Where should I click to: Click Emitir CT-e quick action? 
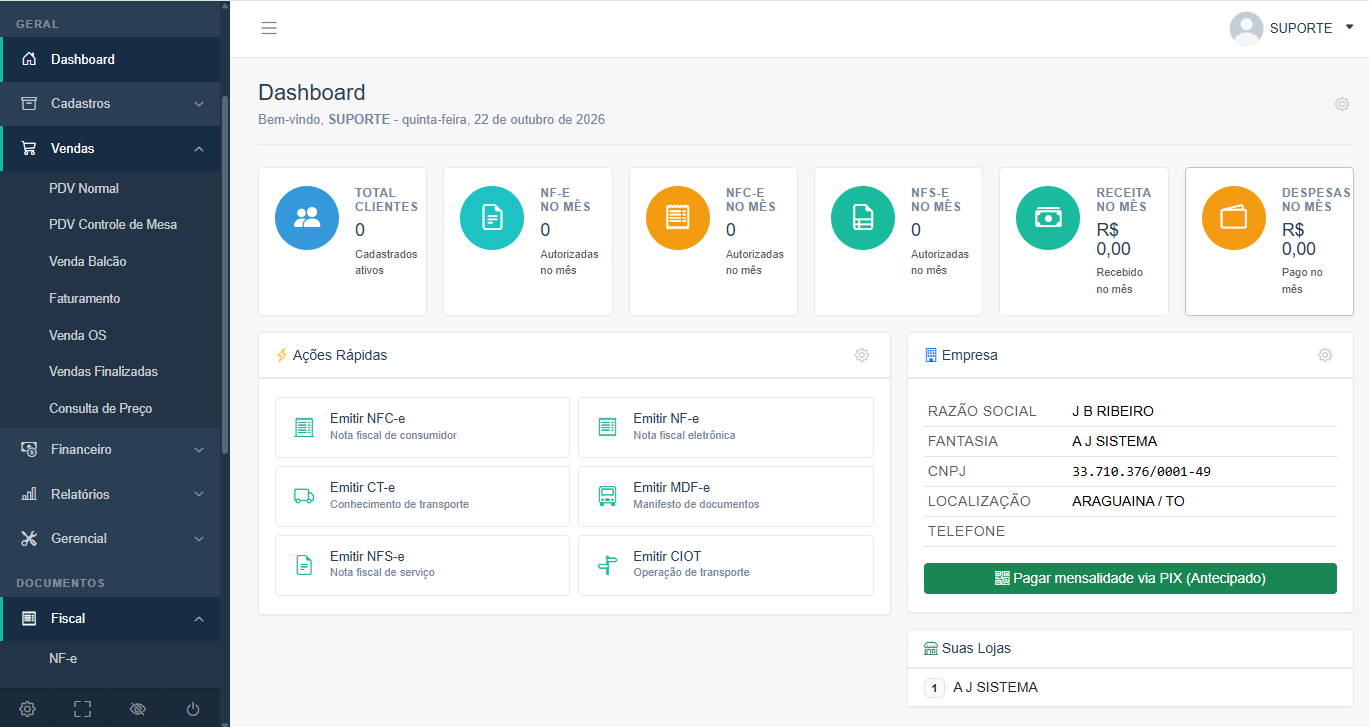(x=422, y=496)
